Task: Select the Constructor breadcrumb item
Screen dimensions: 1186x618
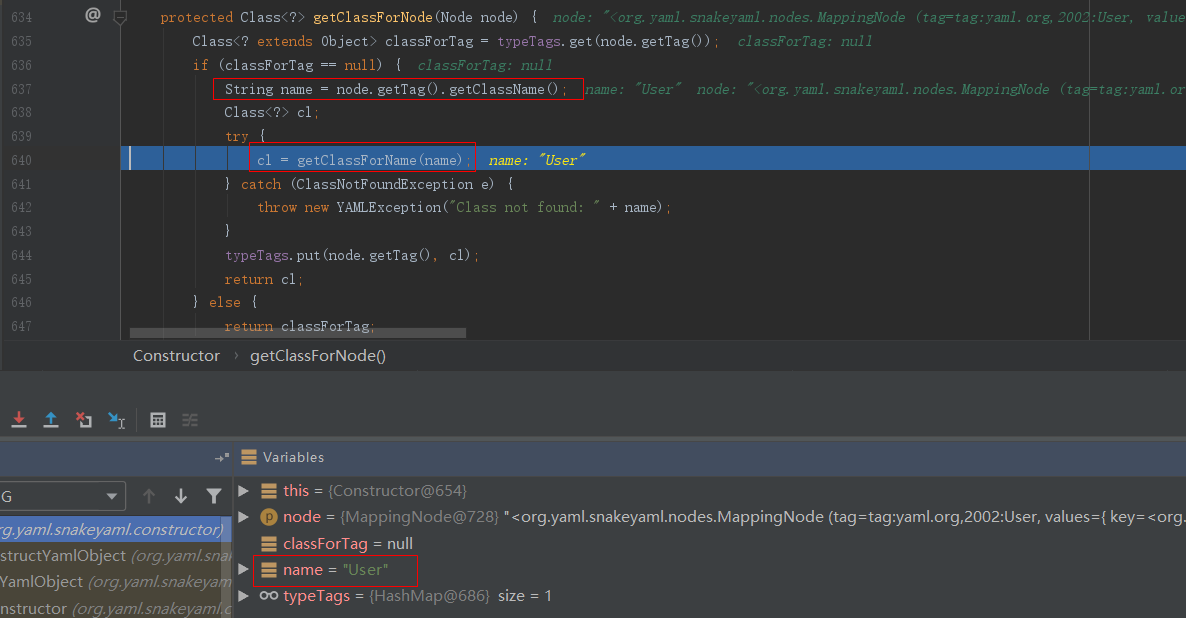Action: click(176, 356)
